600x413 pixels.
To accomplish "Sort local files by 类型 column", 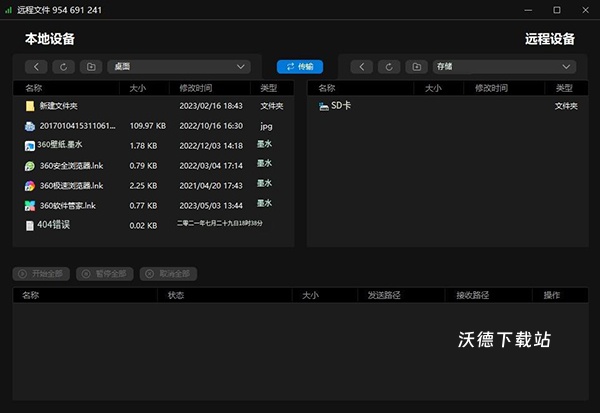I will 269,88.
